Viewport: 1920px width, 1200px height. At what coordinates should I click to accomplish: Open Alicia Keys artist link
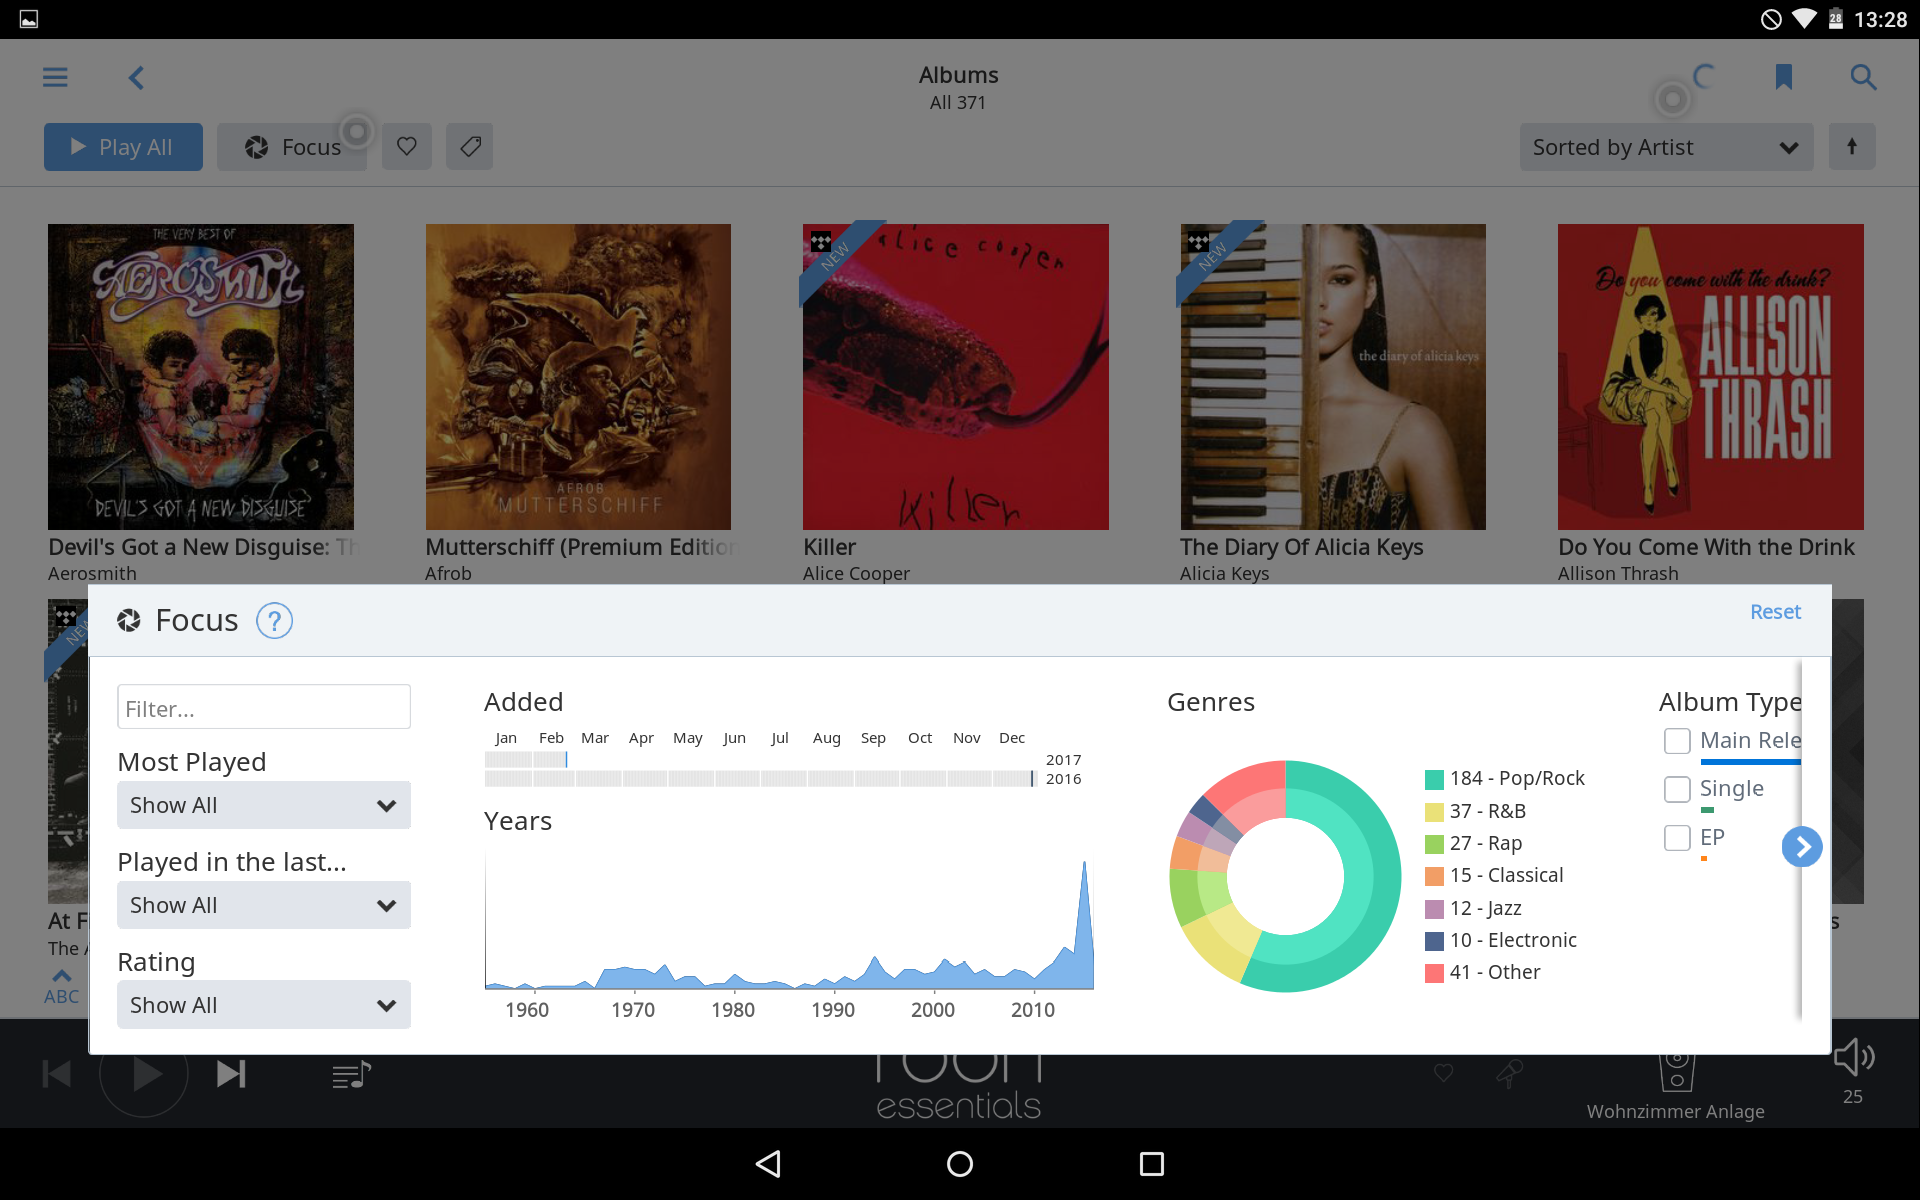pos(1224,574)
